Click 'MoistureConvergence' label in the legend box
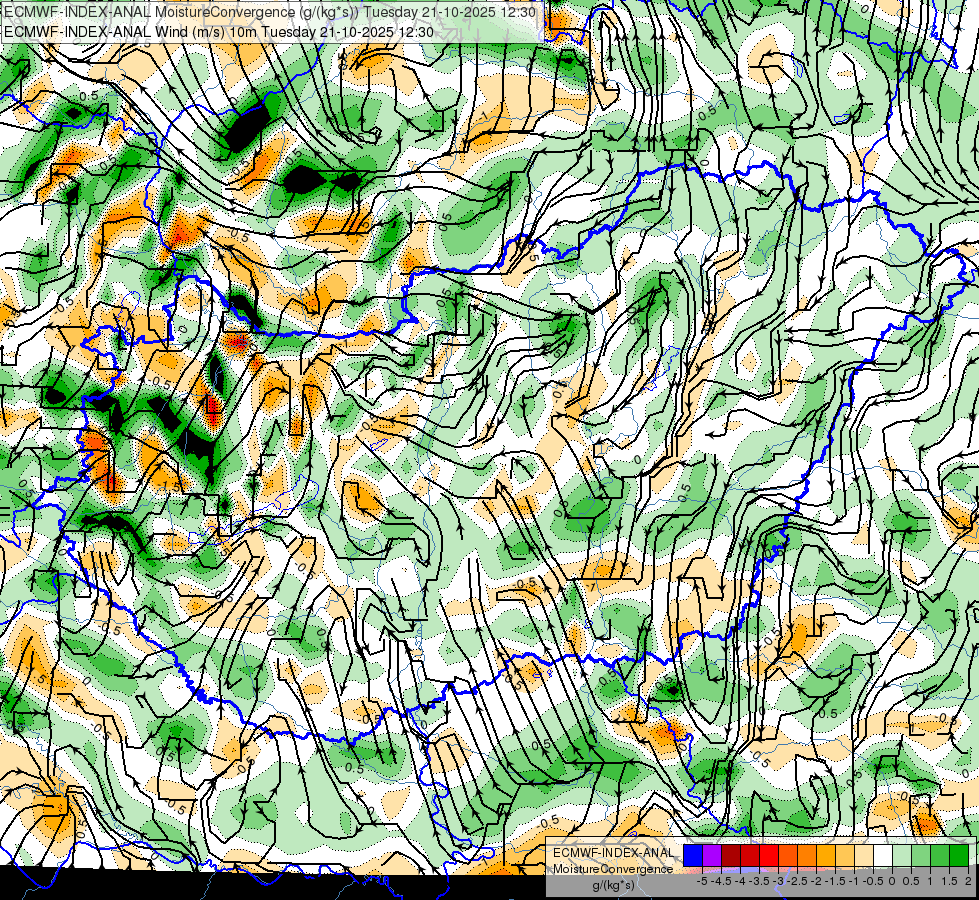Image resolution: width=979 pixels, height=900 pixels. pyautogui.click(x=613, y=869)
